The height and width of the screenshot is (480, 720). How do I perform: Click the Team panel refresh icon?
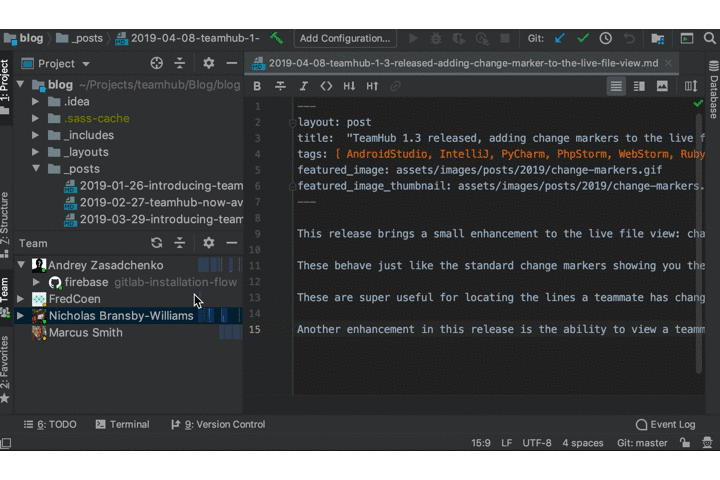coord(157,243)
